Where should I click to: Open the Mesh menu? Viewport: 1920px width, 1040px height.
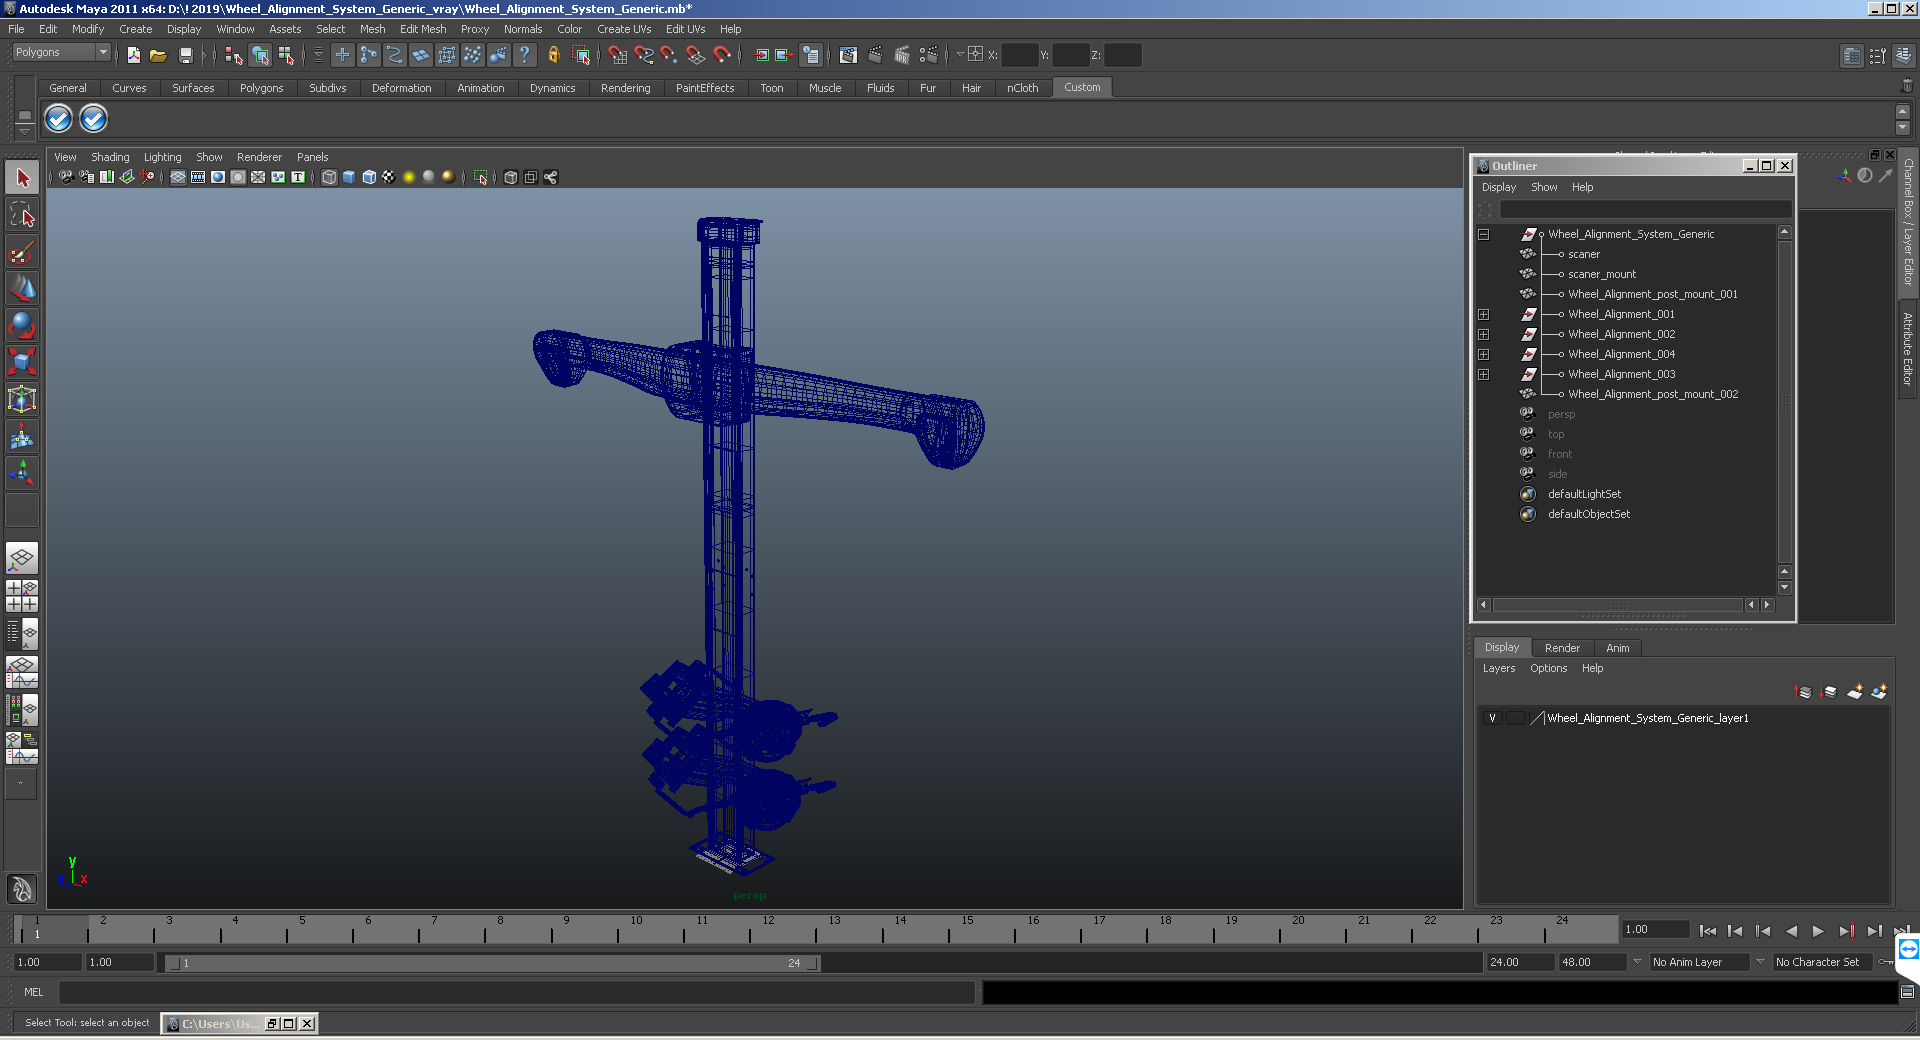click(372, 29)
